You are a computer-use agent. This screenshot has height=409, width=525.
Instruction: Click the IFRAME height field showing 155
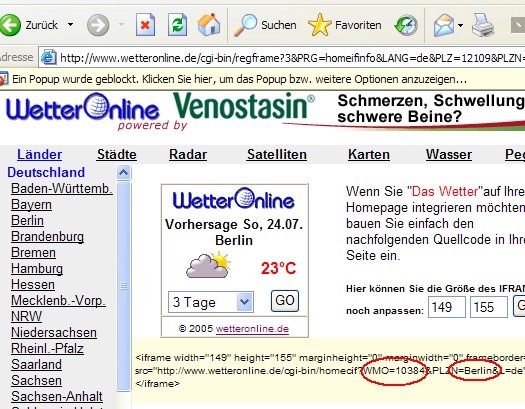tap(489, 307)
